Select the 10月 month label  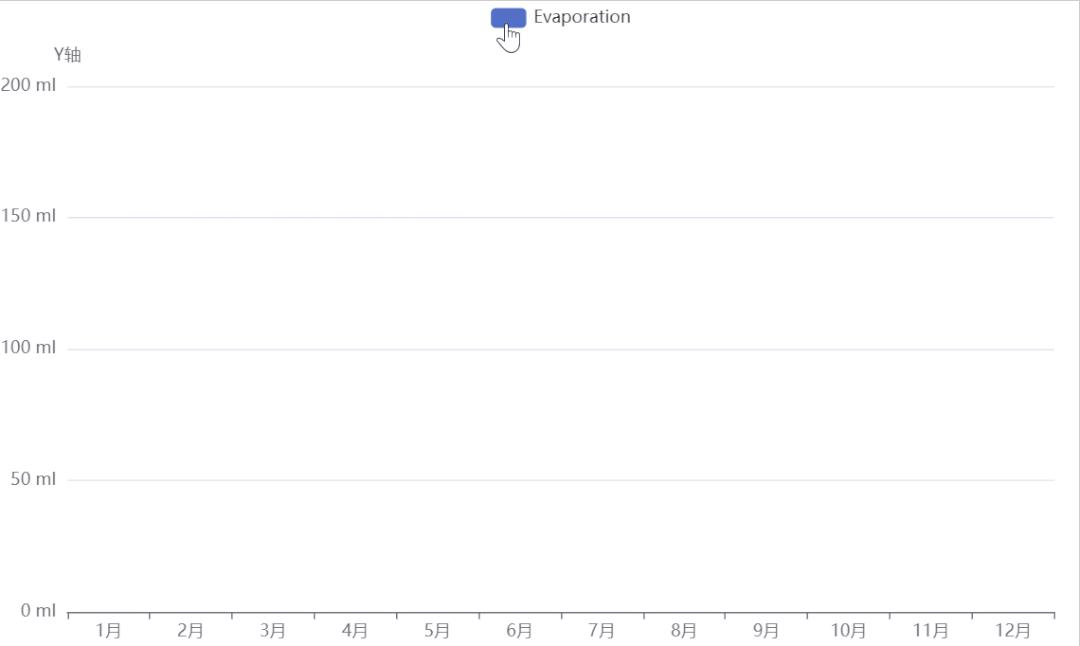pos(849,631)
